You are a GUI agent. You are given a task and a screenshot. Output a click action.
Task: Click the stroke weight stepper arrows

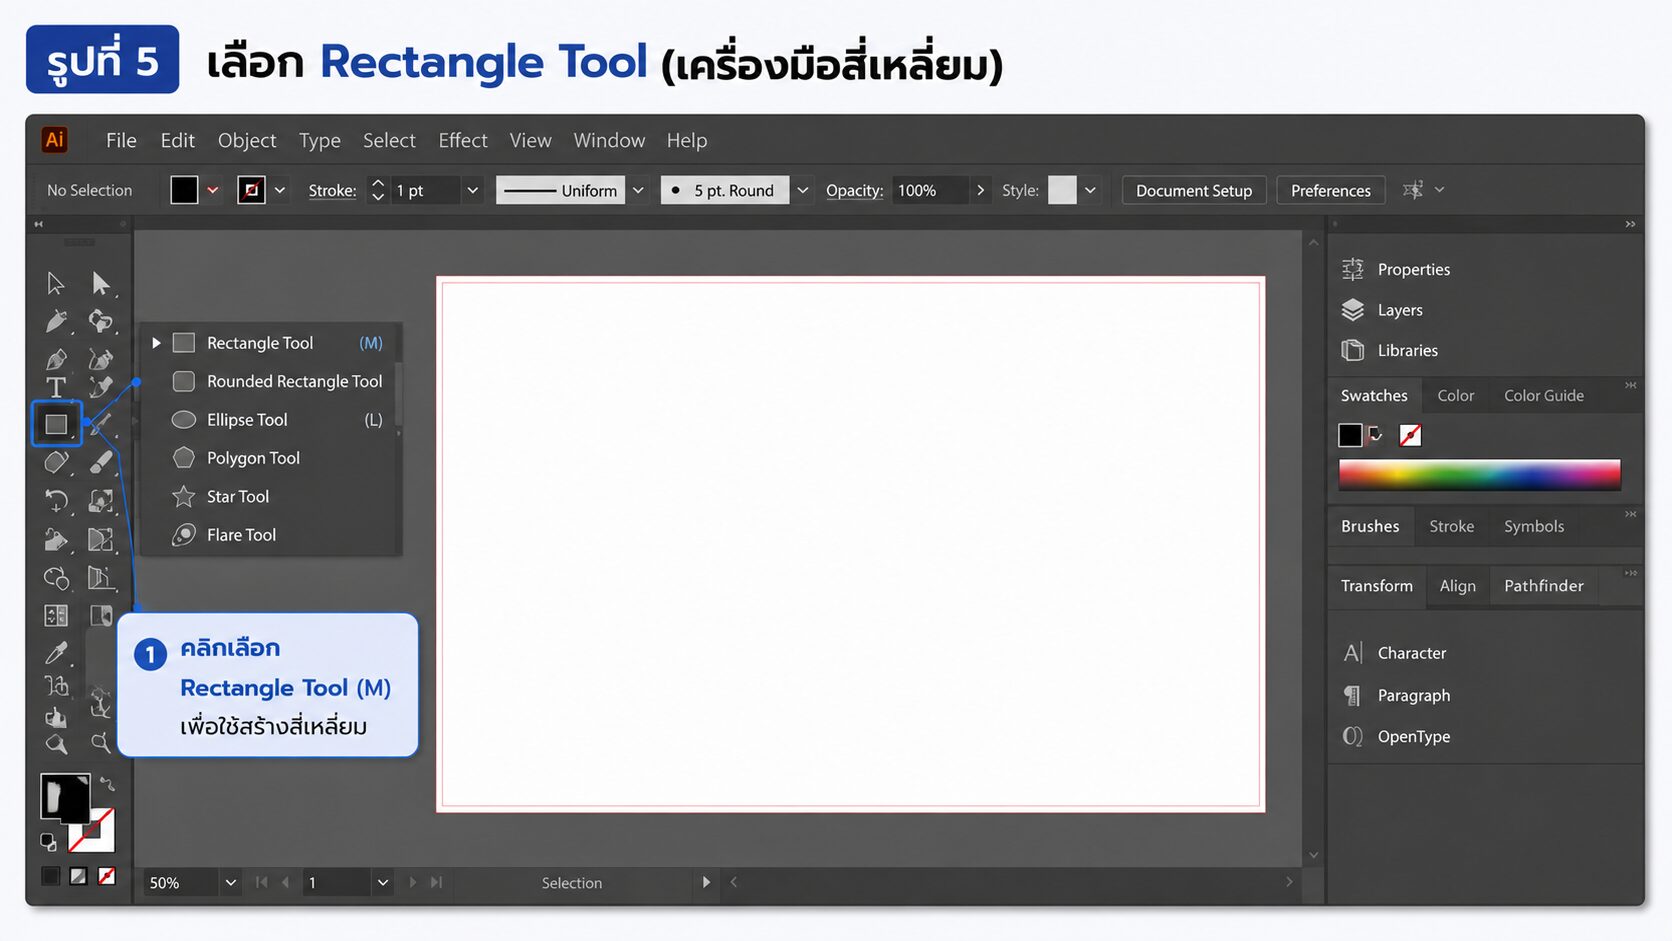click(378, 190)
